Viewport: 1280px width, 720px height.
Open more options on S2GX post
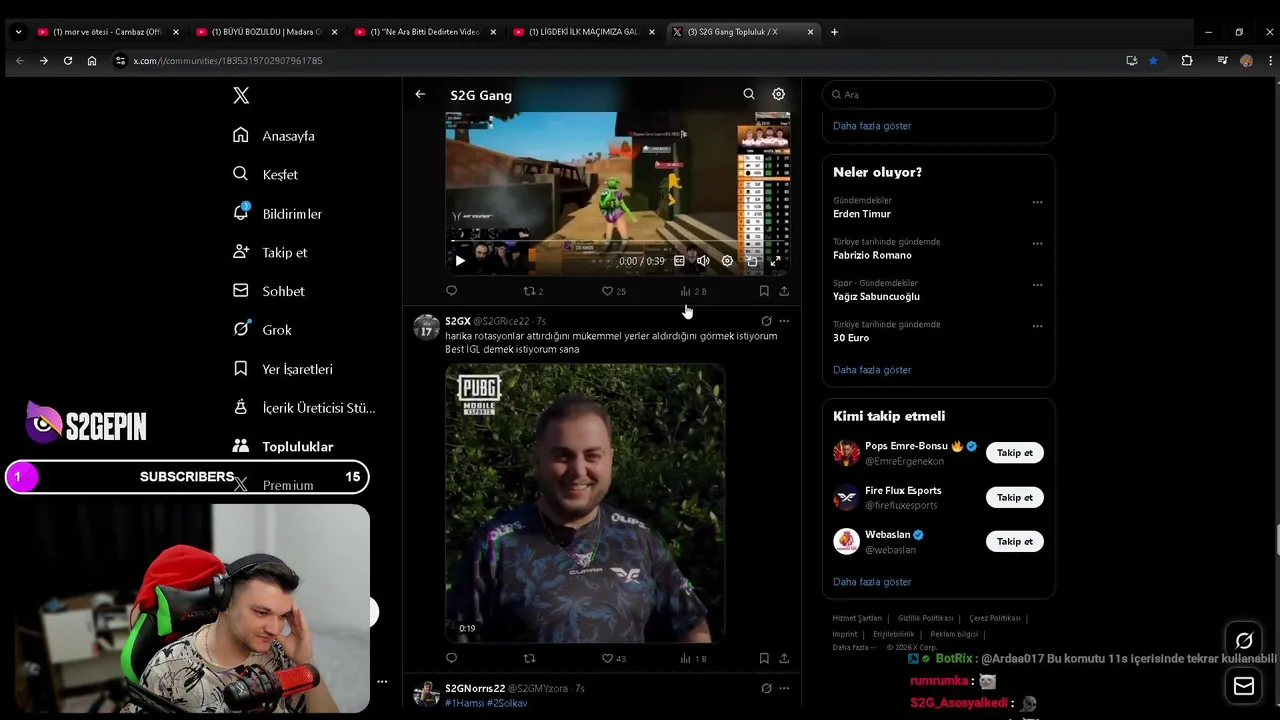784,321
